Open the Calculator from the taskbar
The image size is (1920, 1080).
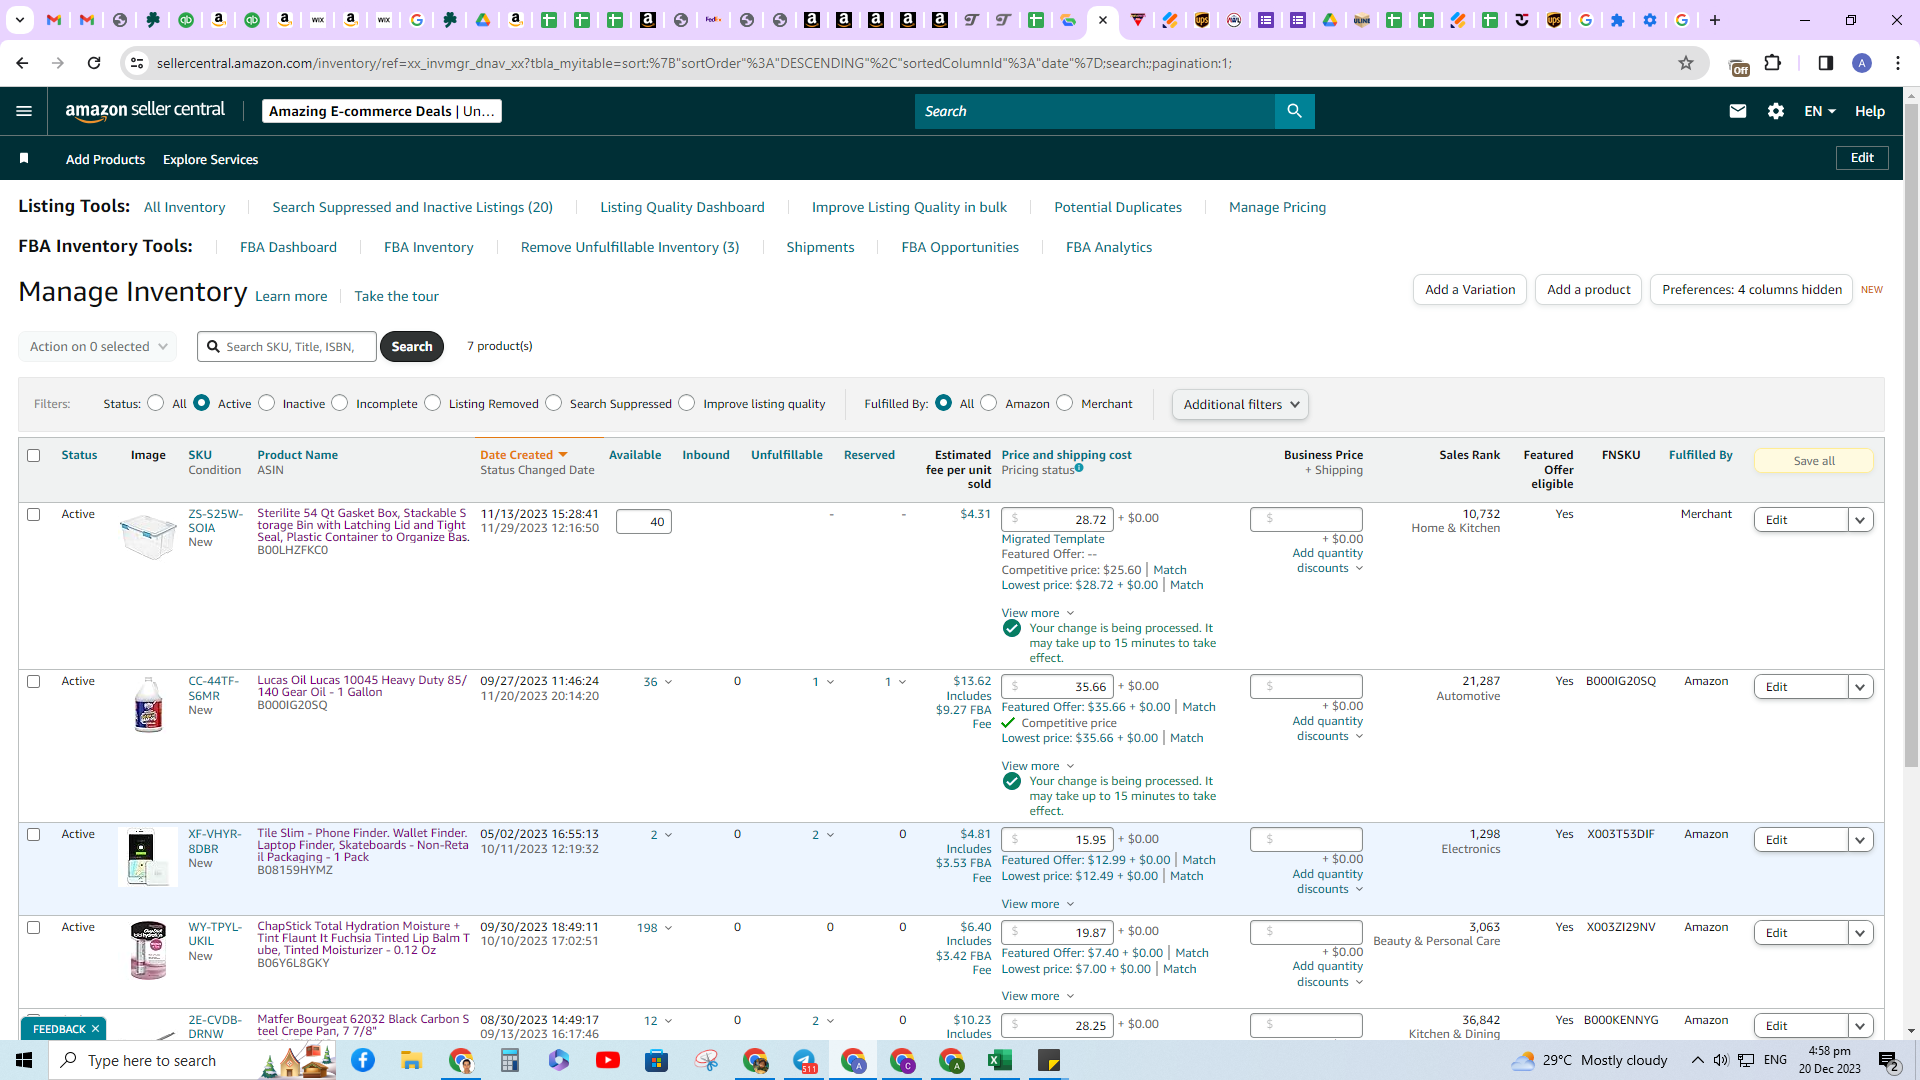pyautogui.click(x=510, y=1060)
